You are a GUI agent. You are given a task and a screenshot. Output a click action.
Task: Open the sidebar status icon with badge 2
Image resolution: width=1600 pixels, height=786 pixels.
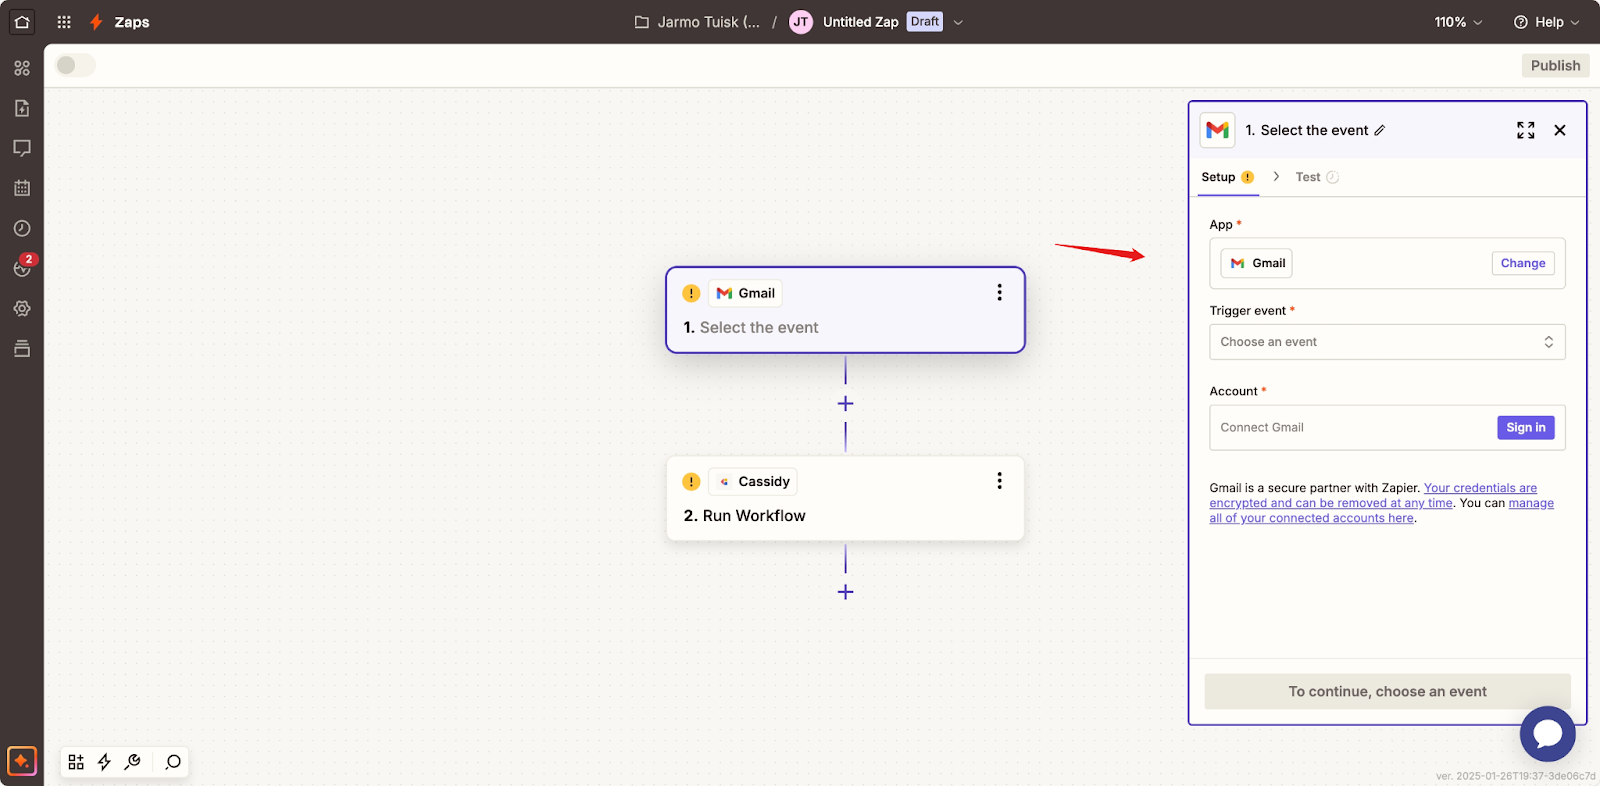click(22, 268)
